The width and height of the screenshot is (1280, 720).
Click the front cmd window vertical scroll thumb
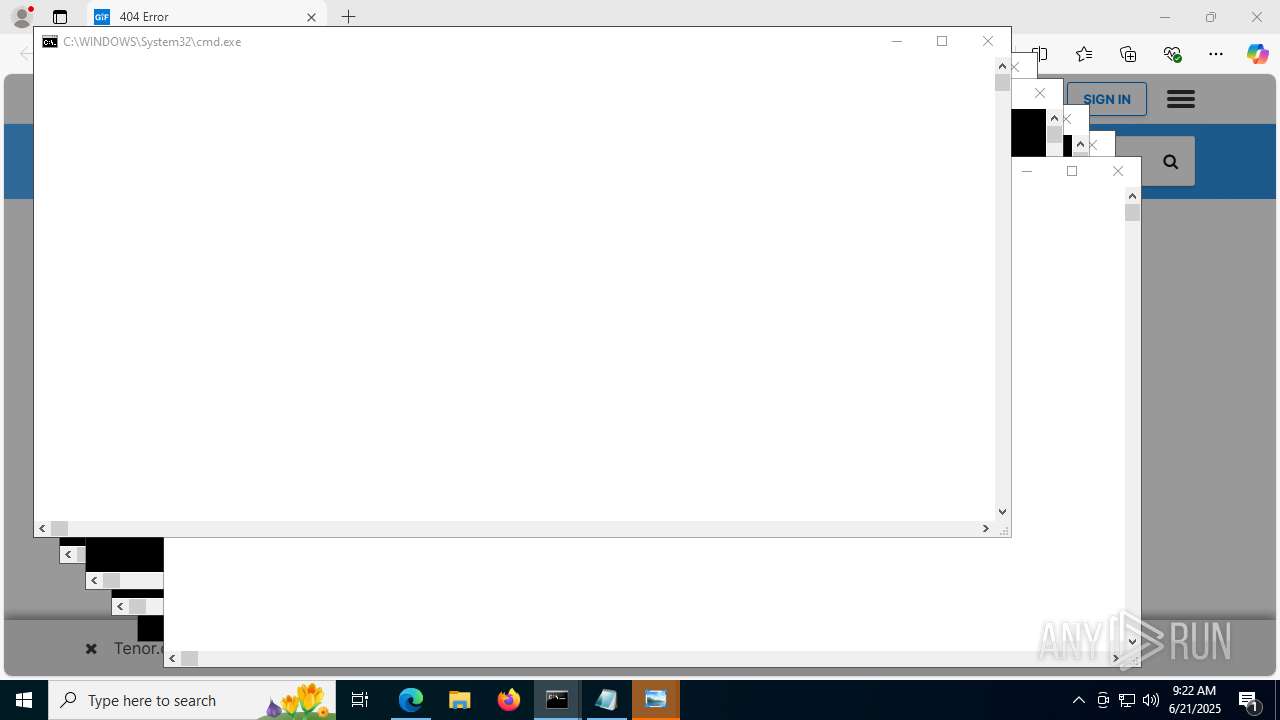click(x=1003, y=83)
